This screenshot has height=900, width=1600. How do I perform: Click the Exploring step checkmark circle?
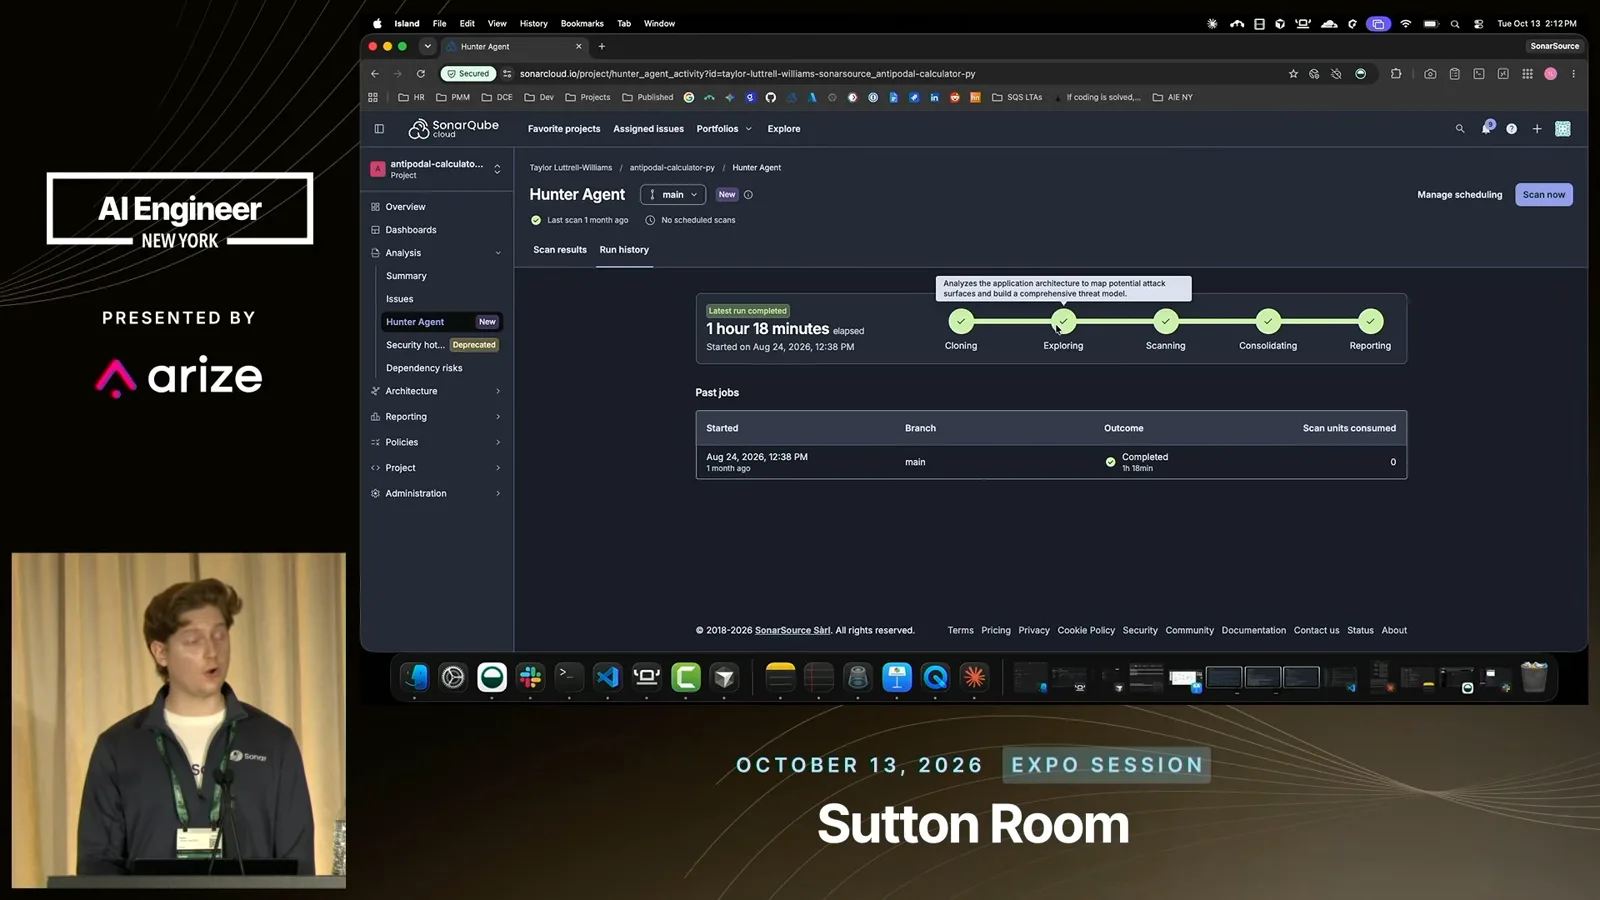coord(1063,321)
